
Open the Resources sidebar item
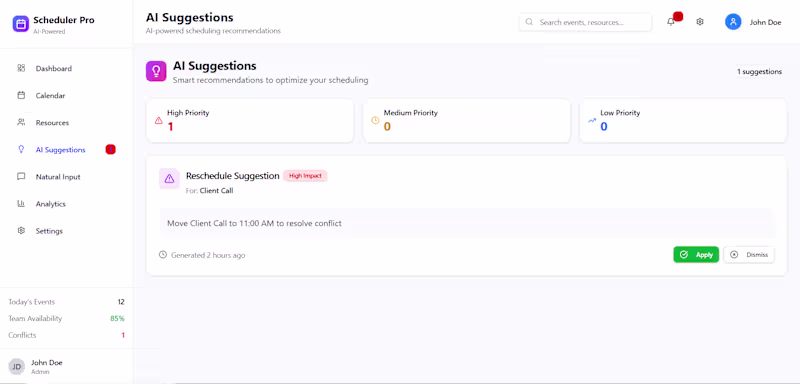pos(67,122)
